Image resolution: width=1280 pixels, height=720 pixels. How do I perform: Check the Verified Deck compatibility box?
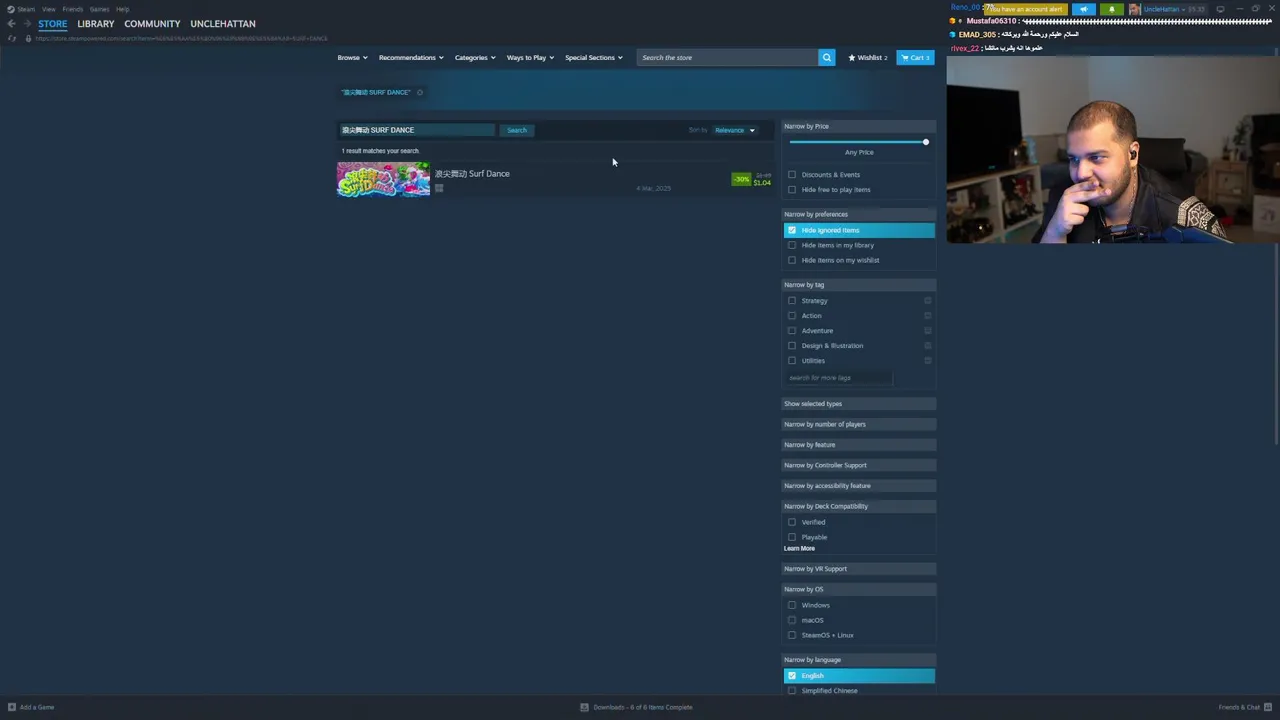click(x=792, y=522)
